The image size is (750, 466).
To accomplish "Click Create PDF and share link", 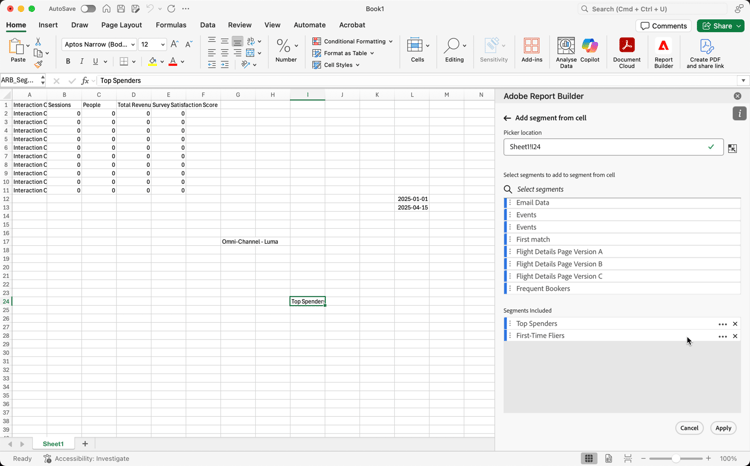I will point(706,53).
